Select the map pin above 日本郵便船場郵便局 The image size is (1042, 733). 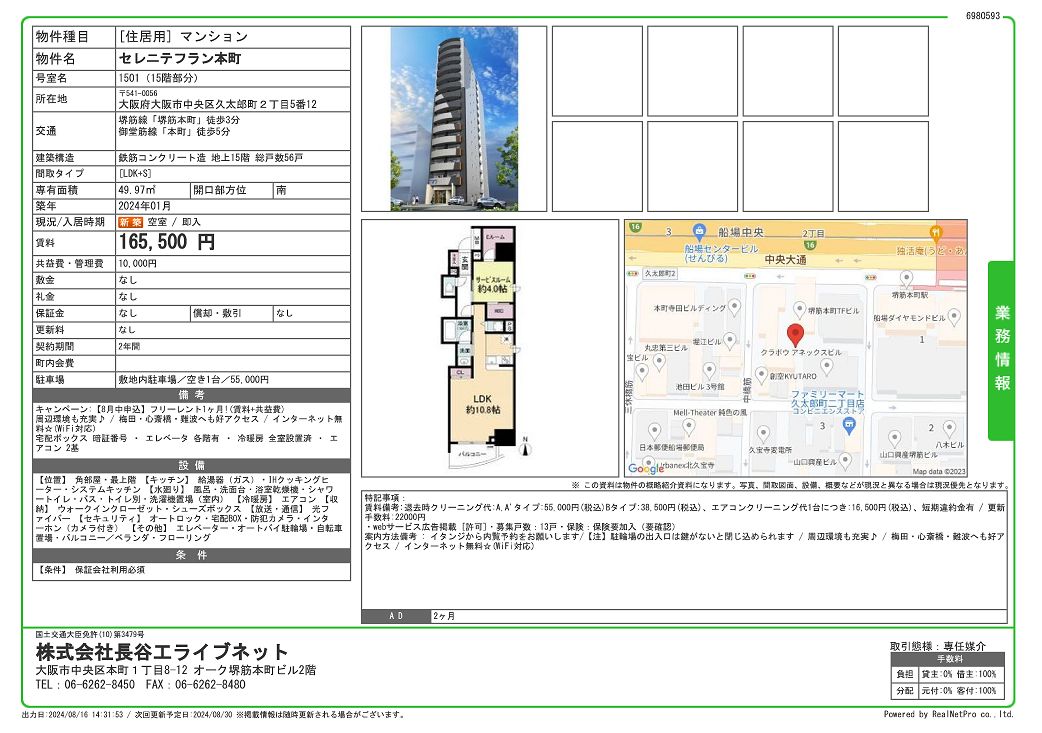click(654, 432)
